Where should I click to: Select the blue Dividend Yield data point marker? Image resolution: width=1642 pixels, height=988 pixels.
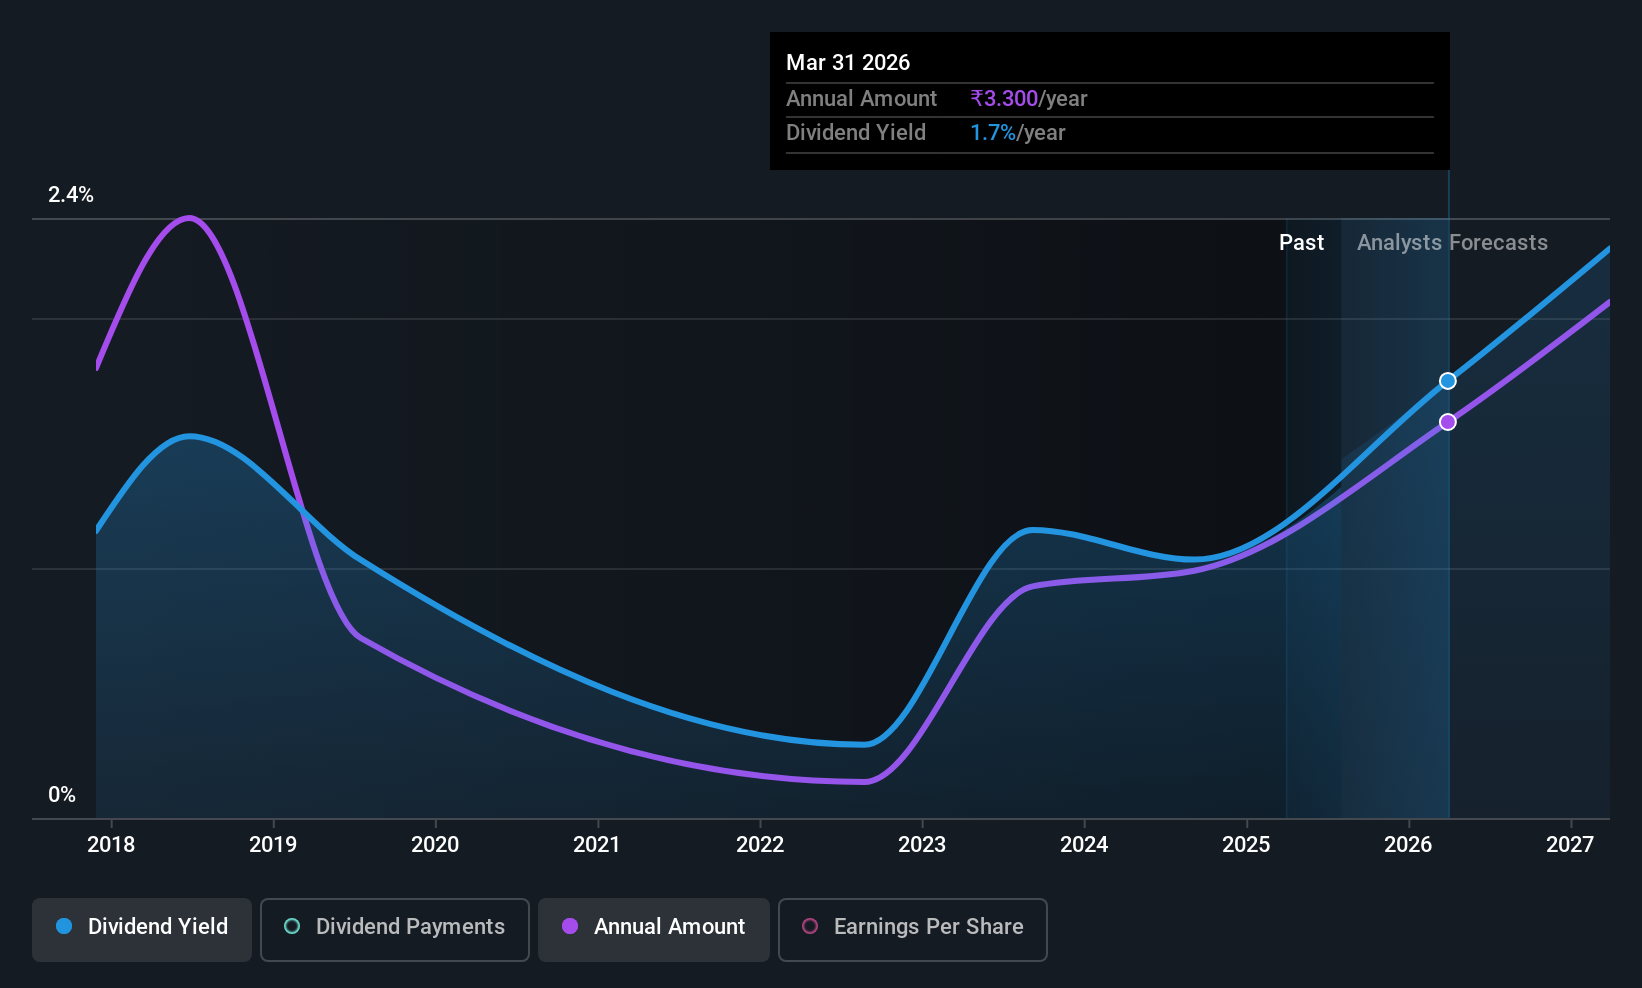[1448, 381]
